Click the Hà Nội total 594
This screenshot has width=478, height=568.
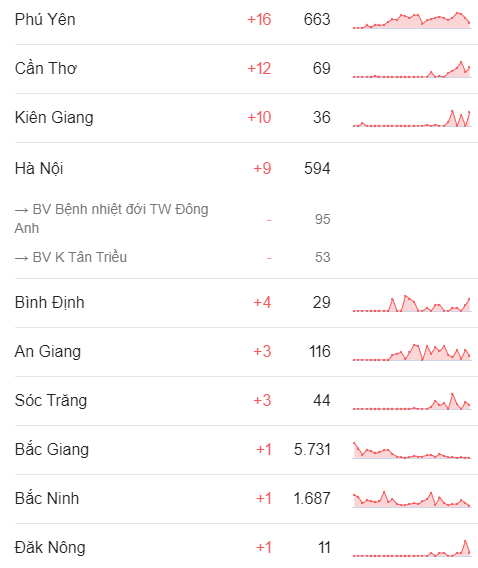[317, 168]
